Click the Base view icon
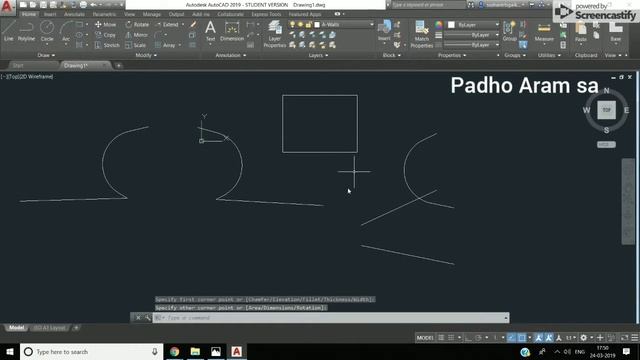This screenshot has height=360, width=640. [x=616, y=32]
